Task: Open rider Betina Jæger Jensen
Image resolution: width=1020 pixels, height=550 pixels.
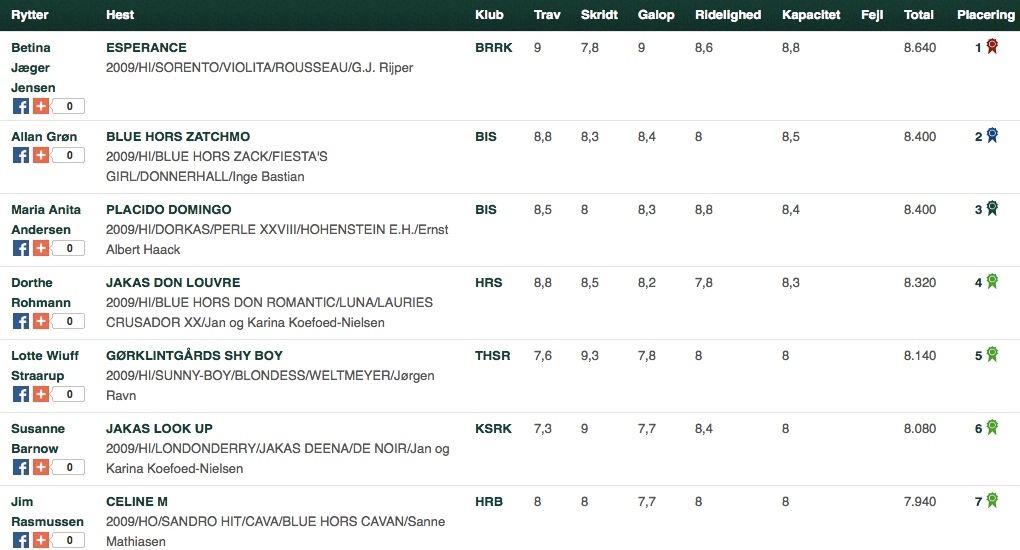Action: coord(33,67)
